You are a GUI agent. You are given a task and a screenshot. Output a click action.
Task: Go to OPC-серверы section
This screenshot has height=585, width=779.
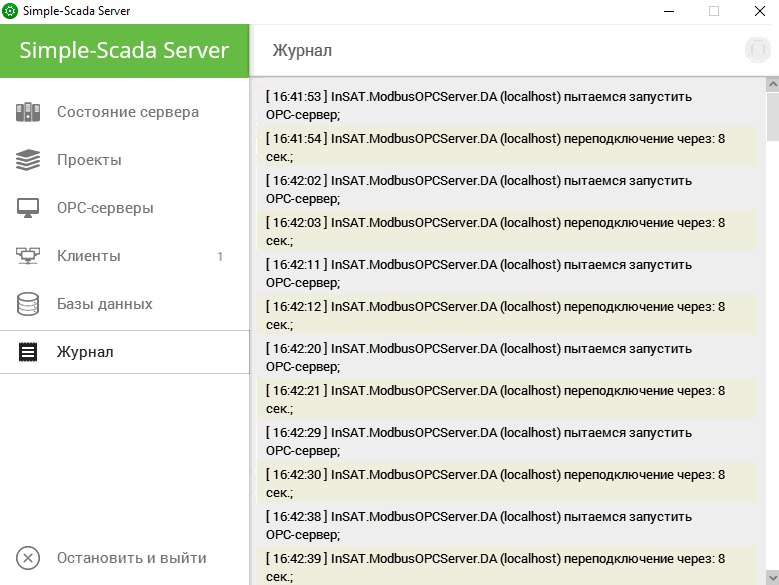[x=124, y=208]
